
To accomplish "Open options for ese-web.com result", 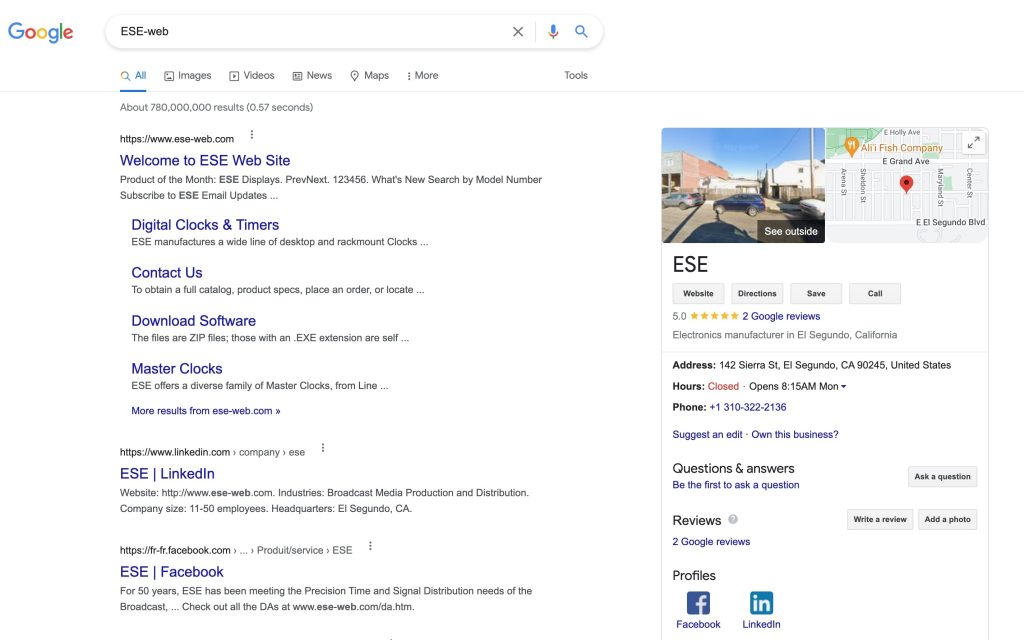I will 251,135.
